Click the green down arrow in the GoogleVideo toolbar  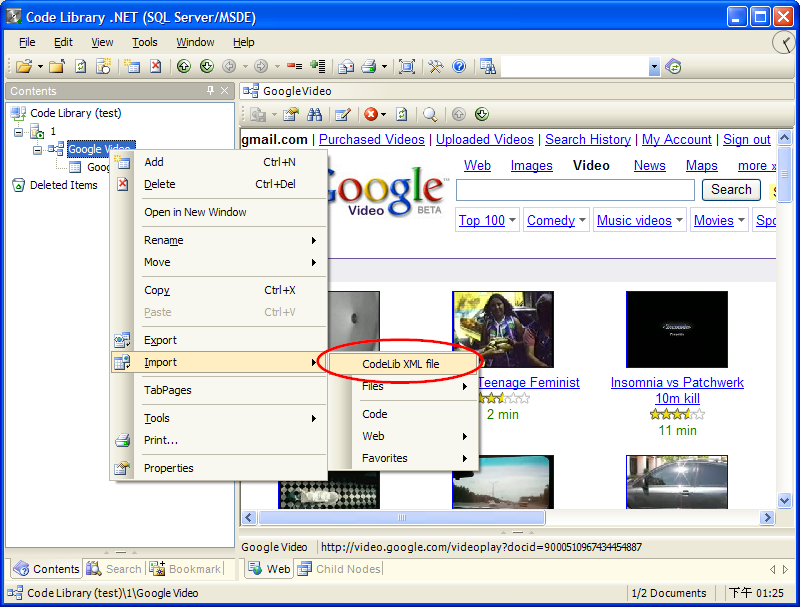[x=482, y=114]
